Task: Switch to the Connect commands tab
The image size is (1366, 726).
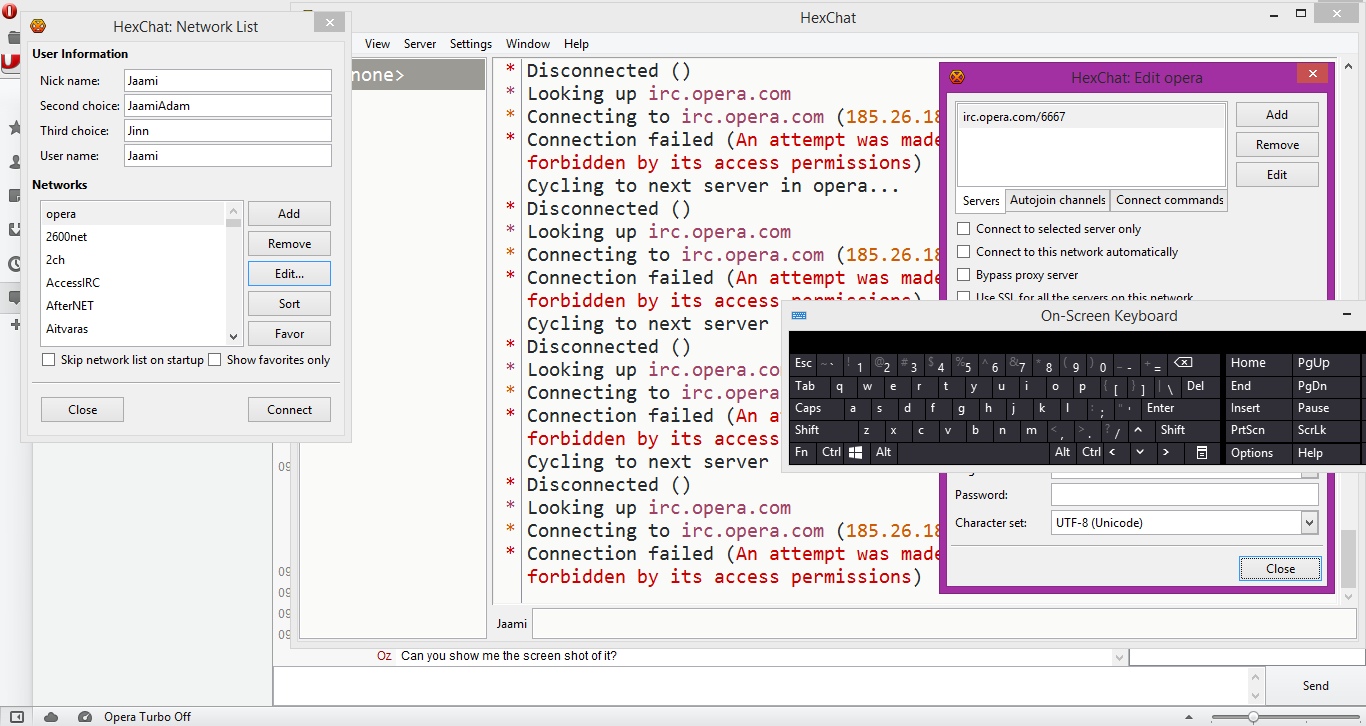Action: (1169, 200)
